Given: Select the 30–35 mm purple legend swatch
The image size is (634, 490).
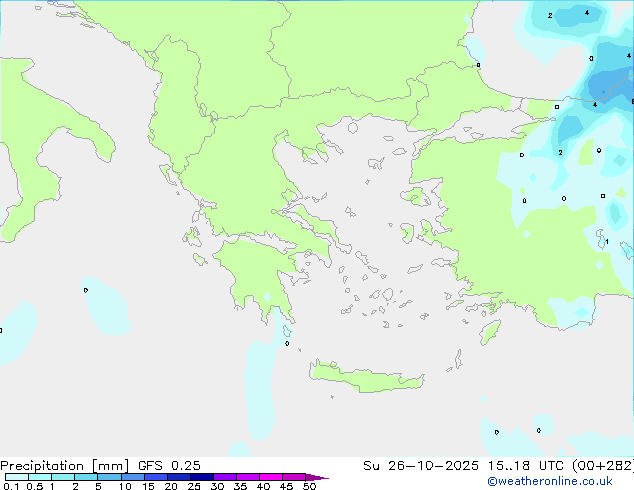Looking at the screenshot, I should (225, 477).
